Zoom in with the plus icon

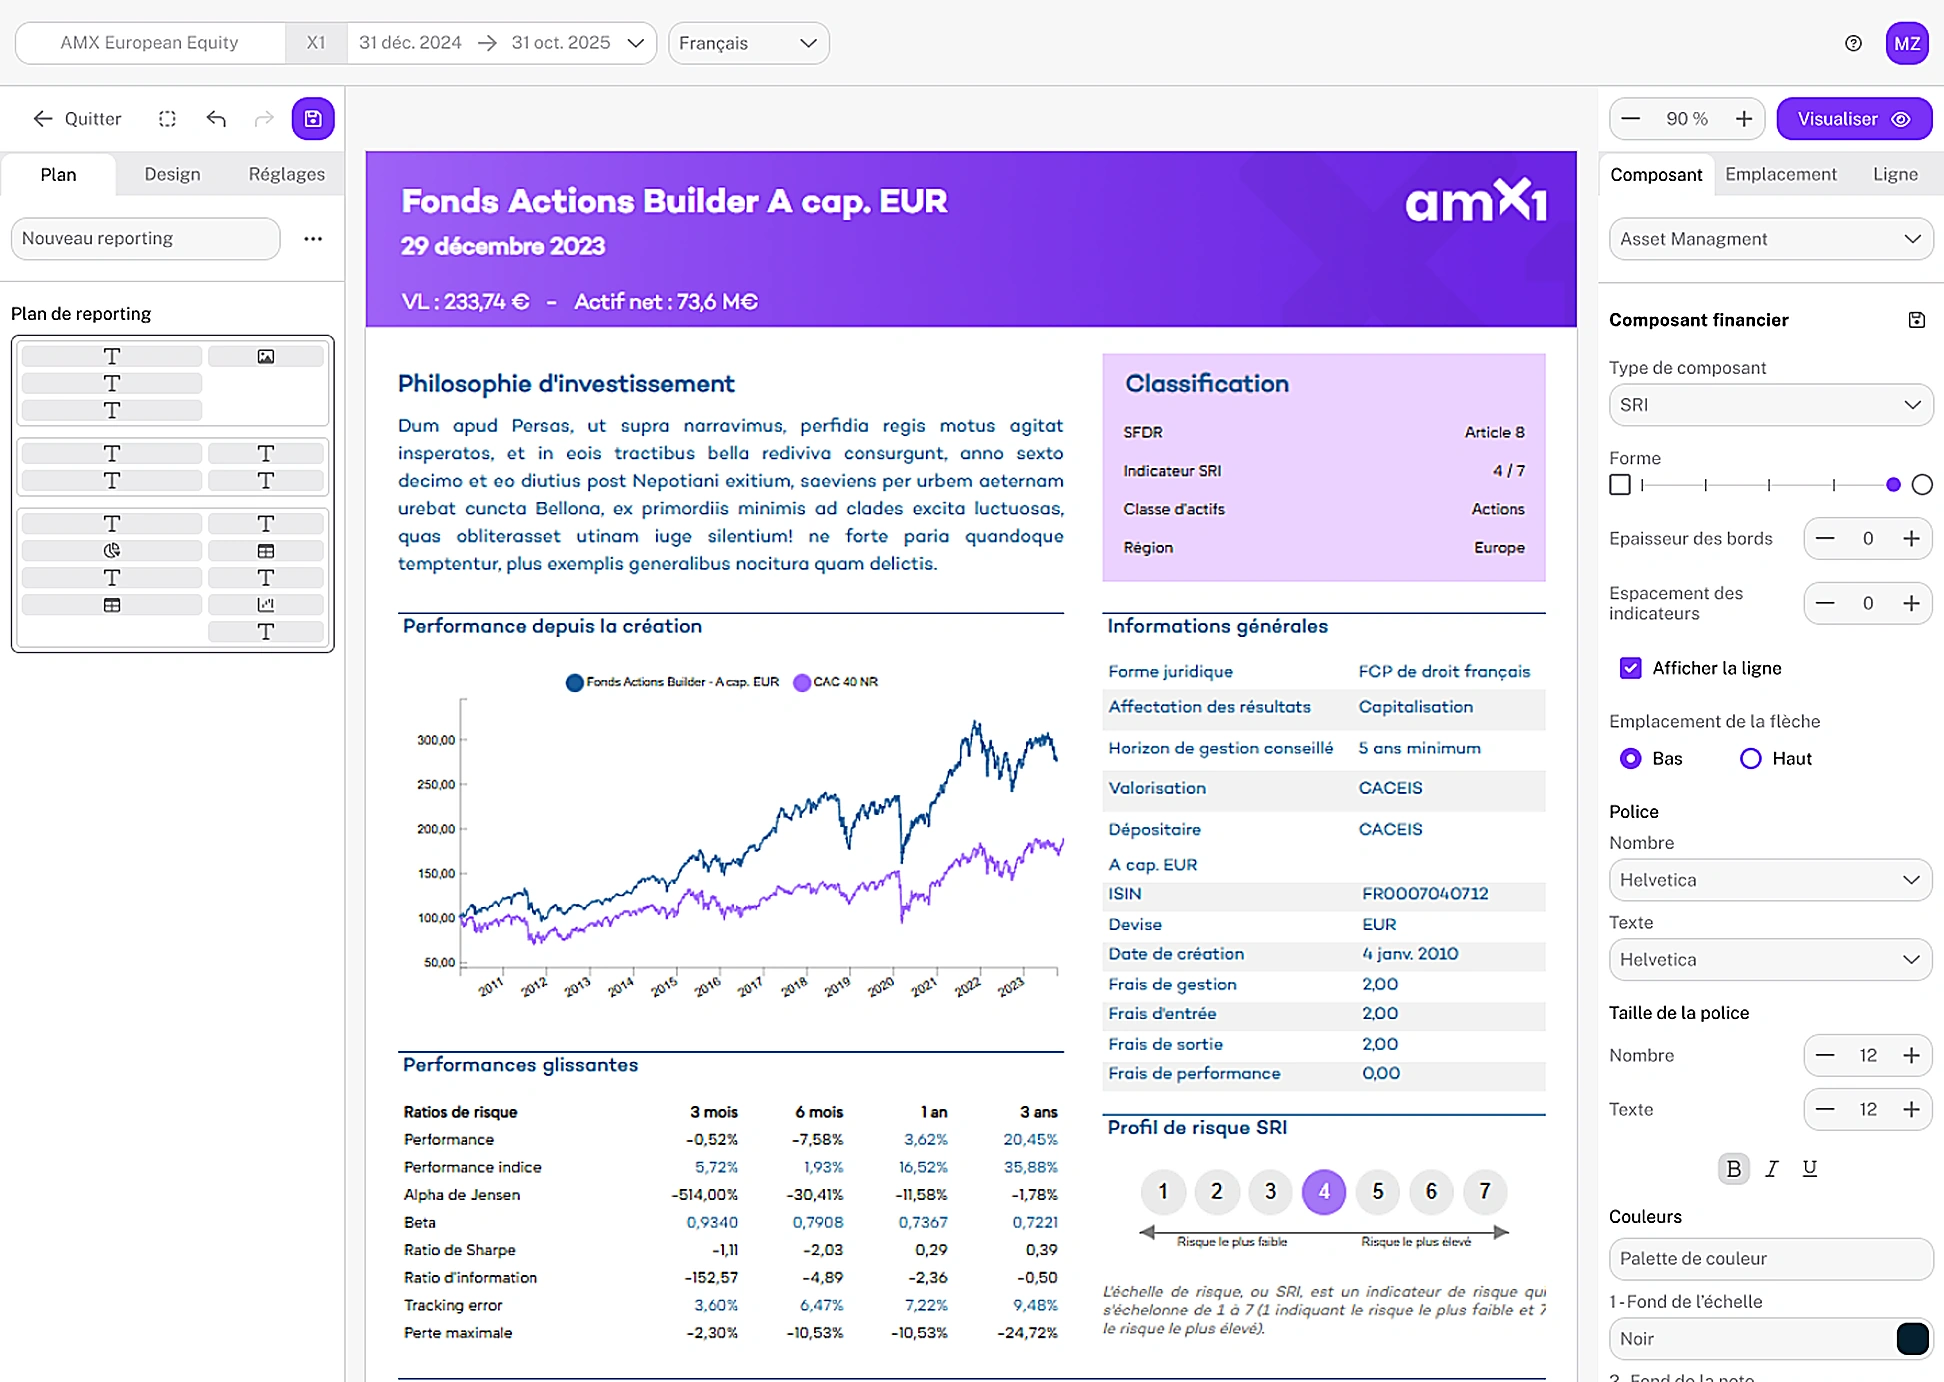(x=1744, y=119)
